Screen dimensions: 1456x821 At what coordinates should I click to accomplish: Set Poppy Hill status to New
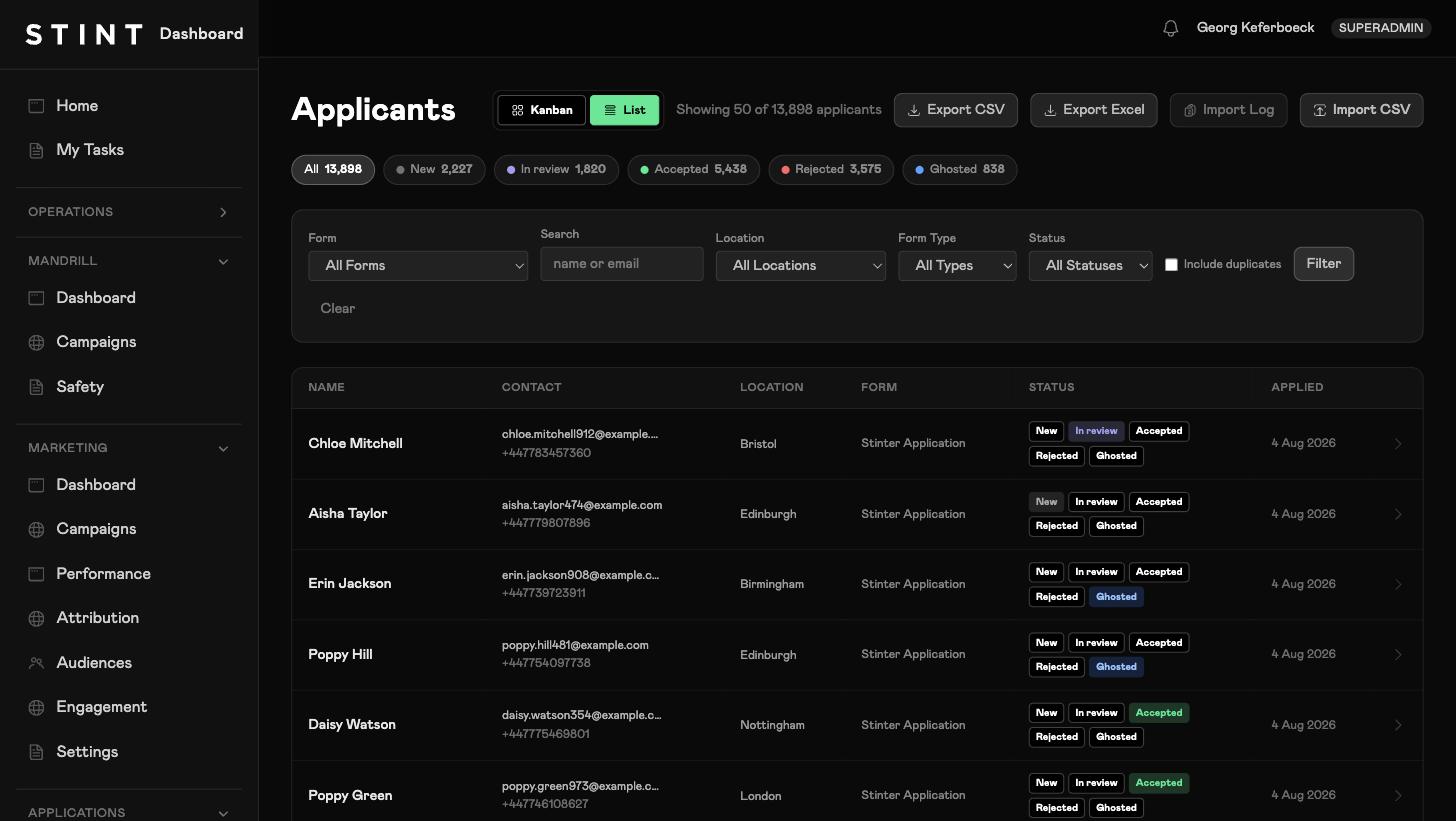pyautogui.click(x=1046, y=643)
